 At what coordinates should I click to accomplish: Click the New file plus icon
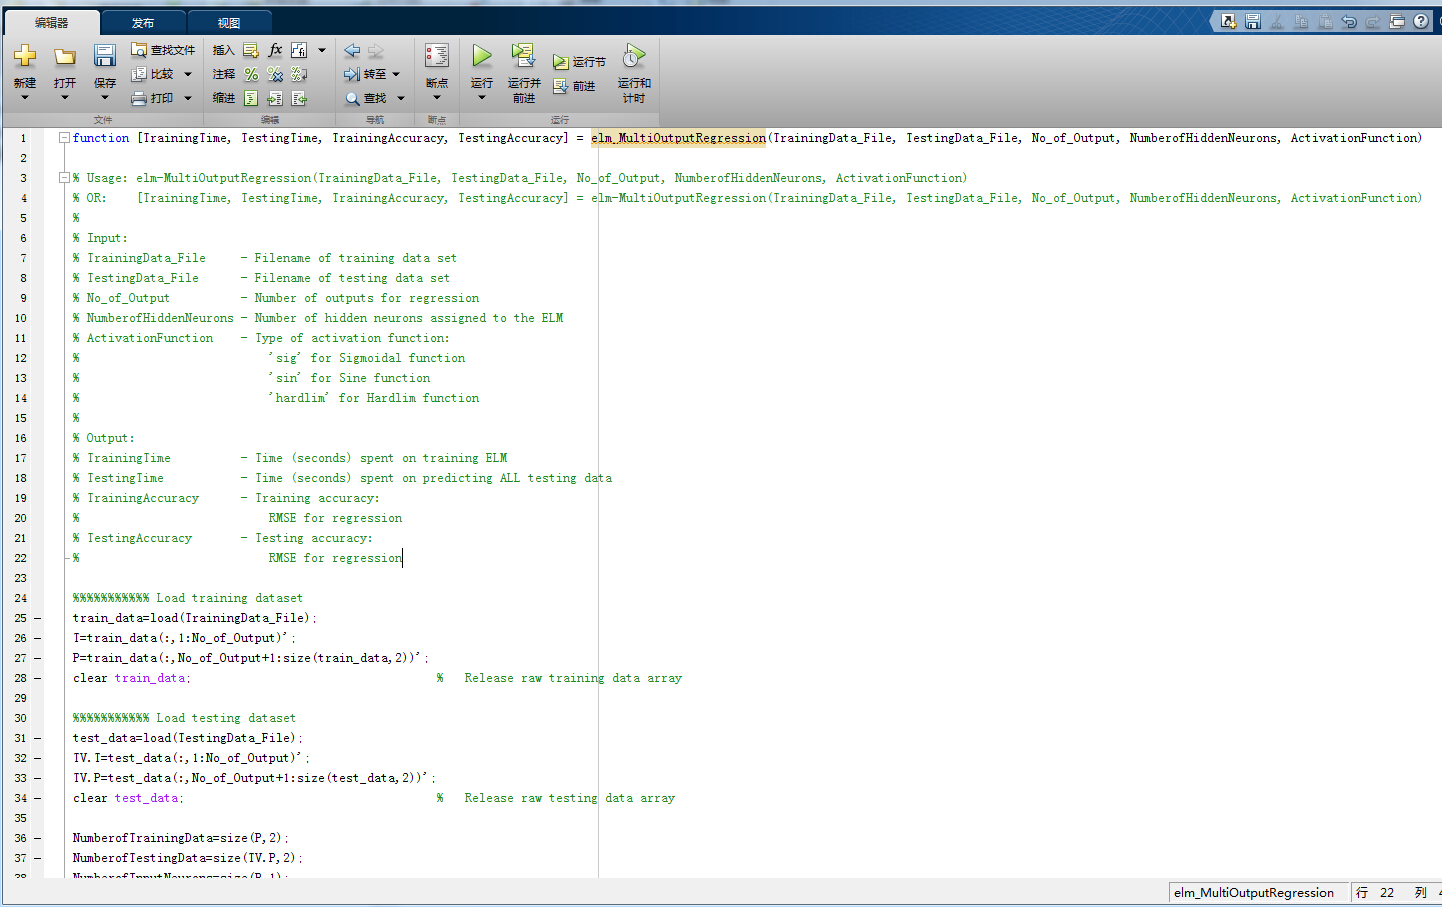point(25,56)
